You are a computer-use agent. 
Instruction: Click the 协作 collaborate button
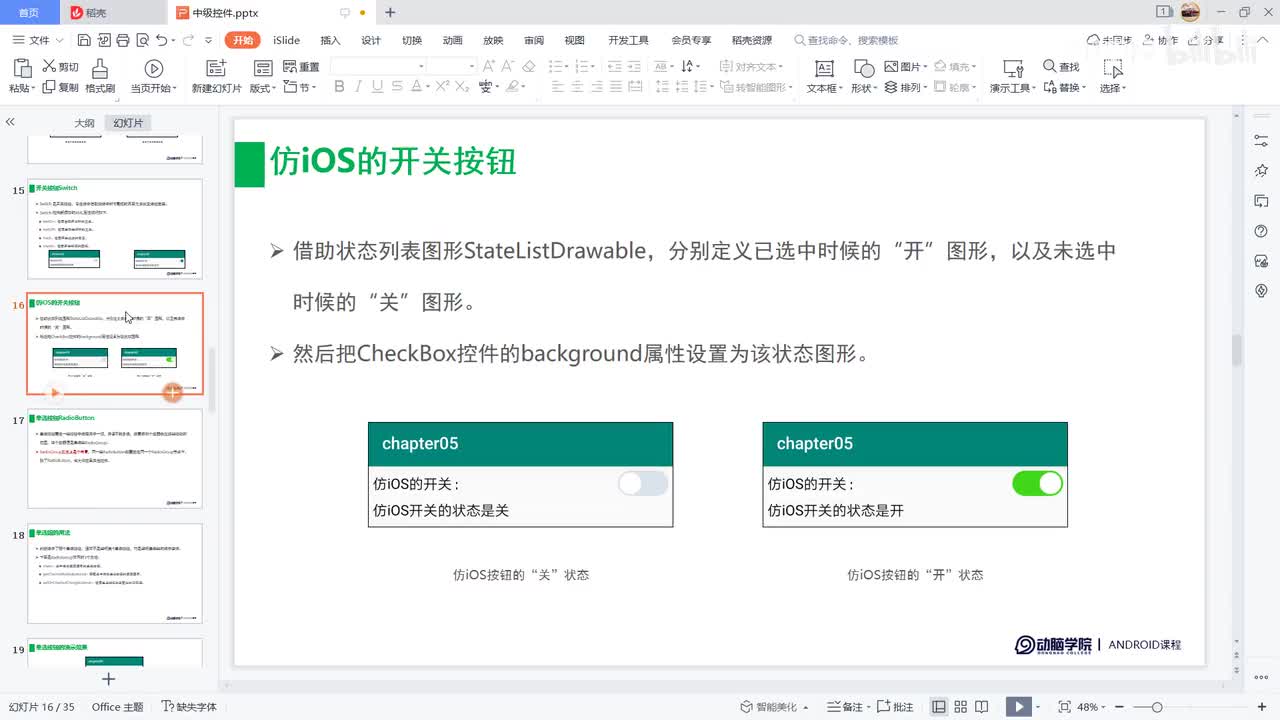[x=1158, y=40]
